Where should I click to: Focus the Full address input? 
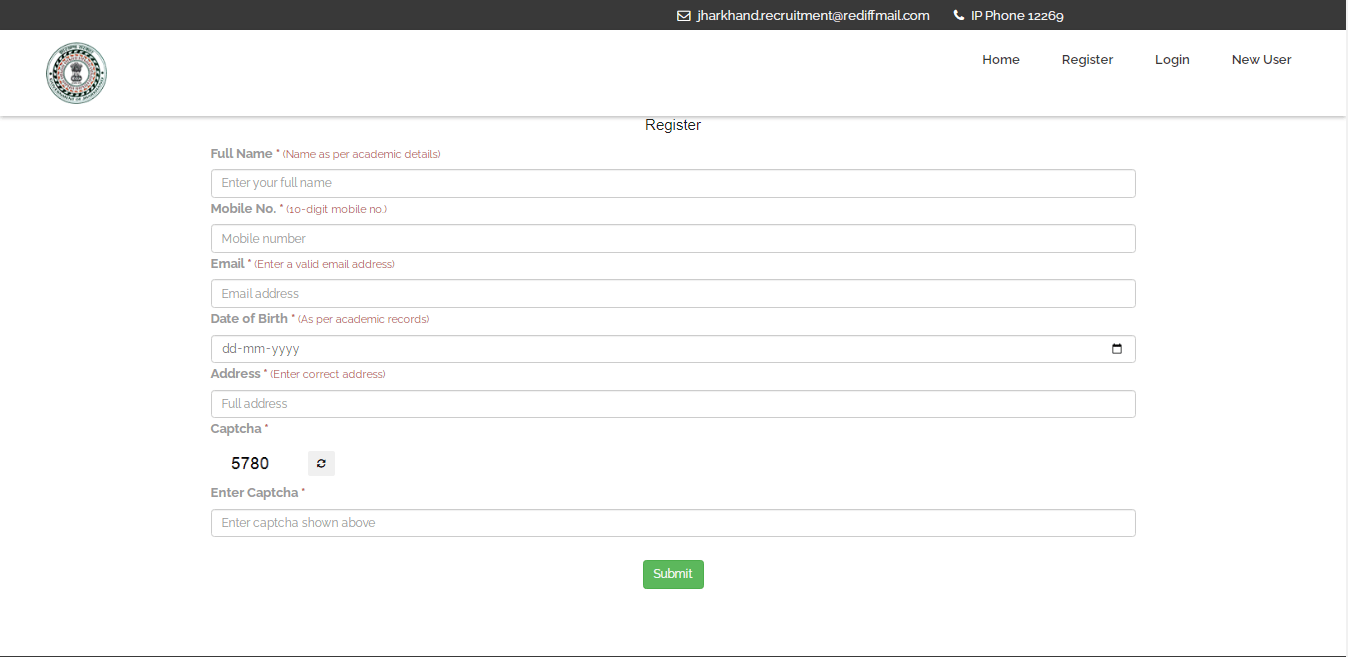pyautogui.click(x=672, y=404)
